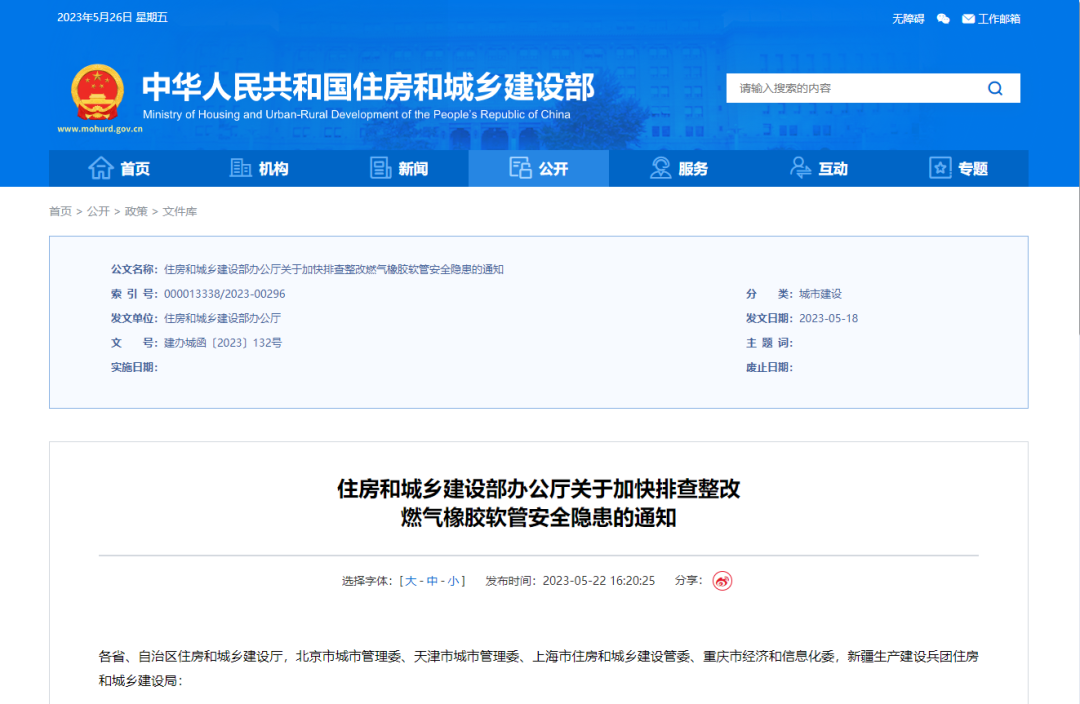Click the person icon beside 服务
The image size is (1080, 704).
click(x=661, y=167)
